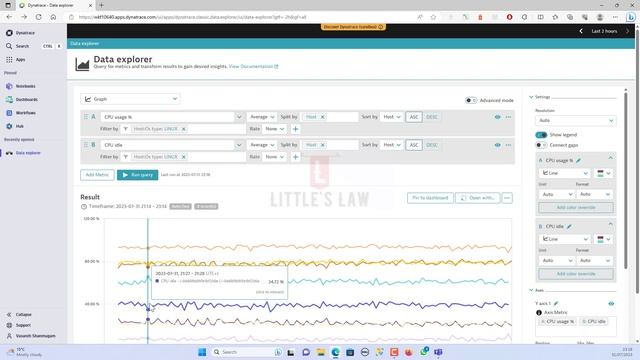Toggle visibility eye for metric B
The image size is (640, 360).
pos(498,145)
